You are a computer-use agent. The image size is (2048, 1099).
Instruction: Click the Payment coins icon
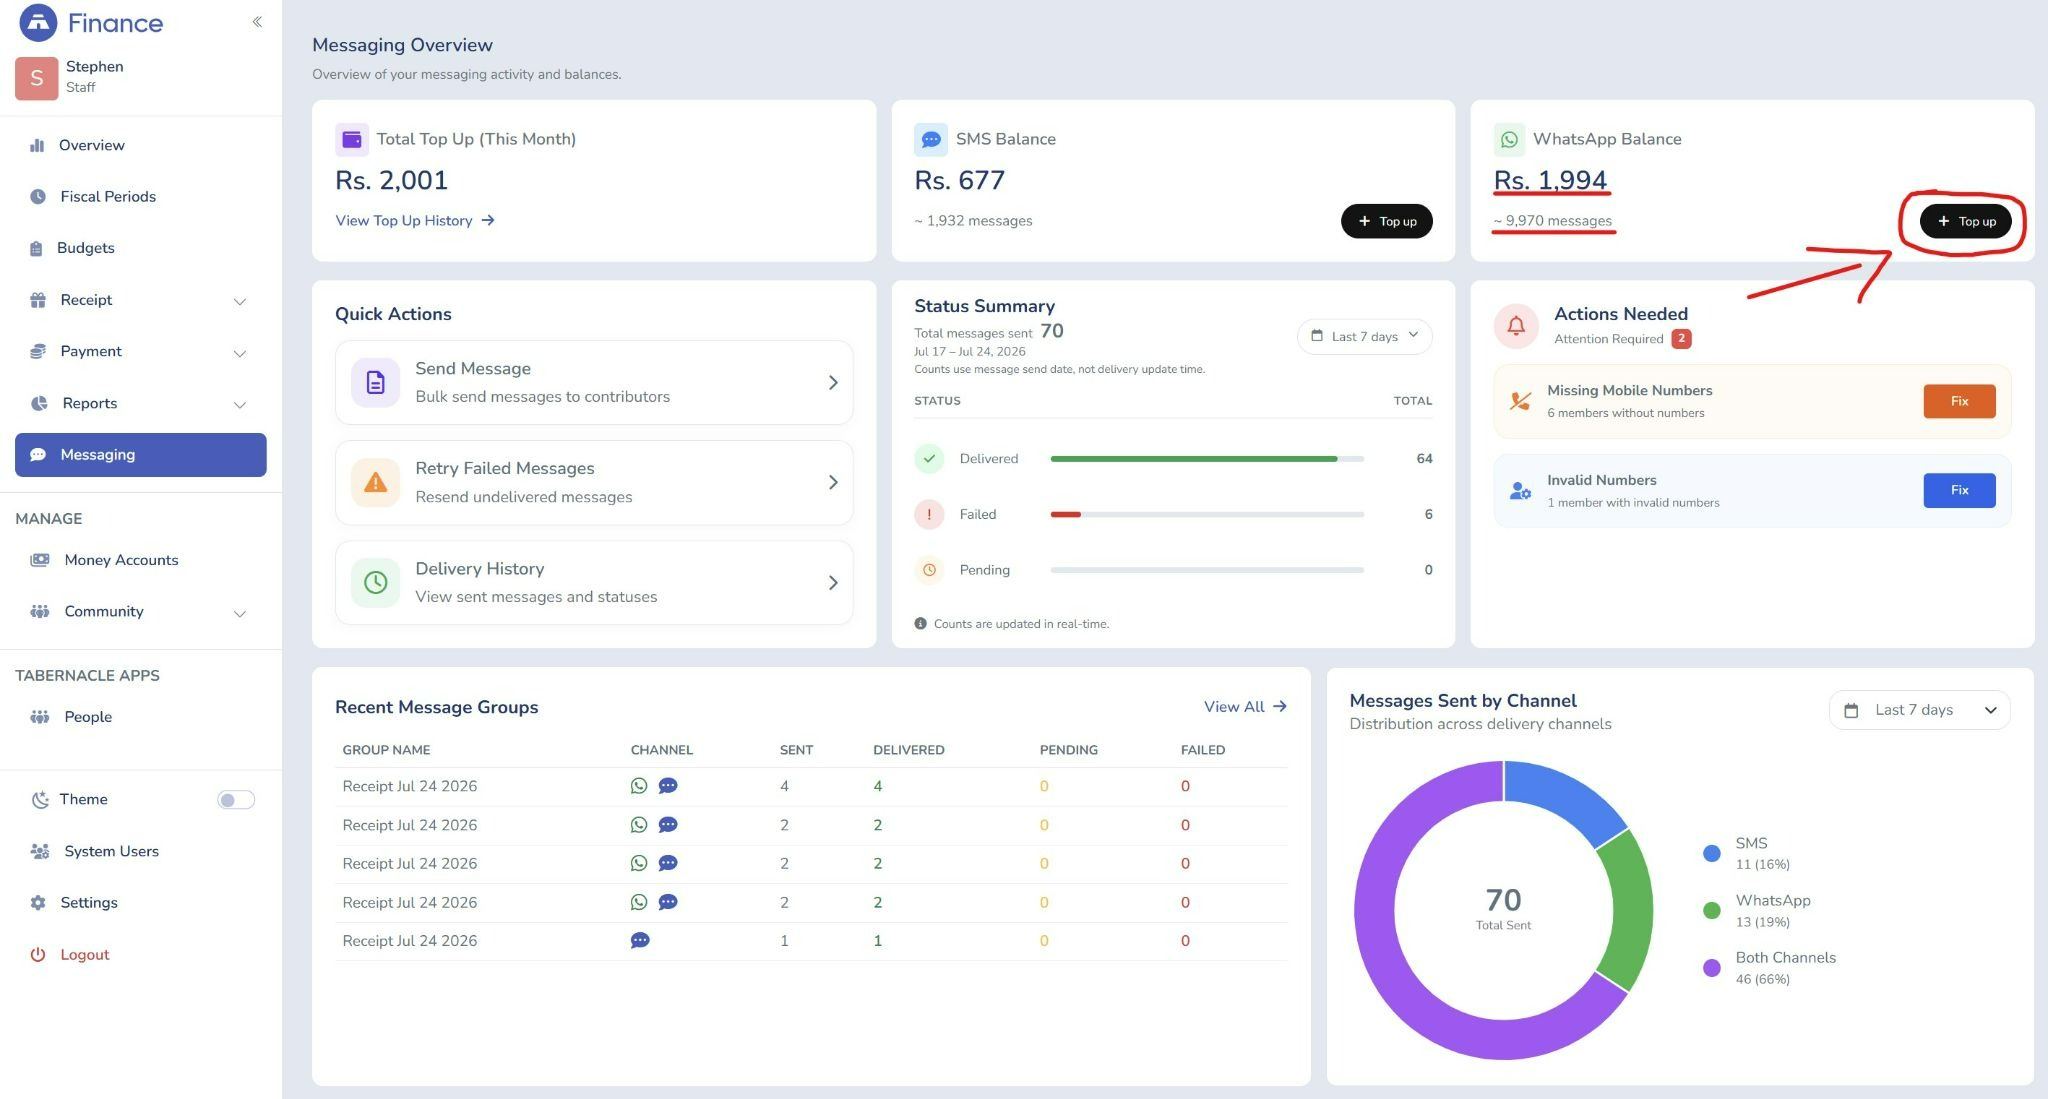click(38, 351)
